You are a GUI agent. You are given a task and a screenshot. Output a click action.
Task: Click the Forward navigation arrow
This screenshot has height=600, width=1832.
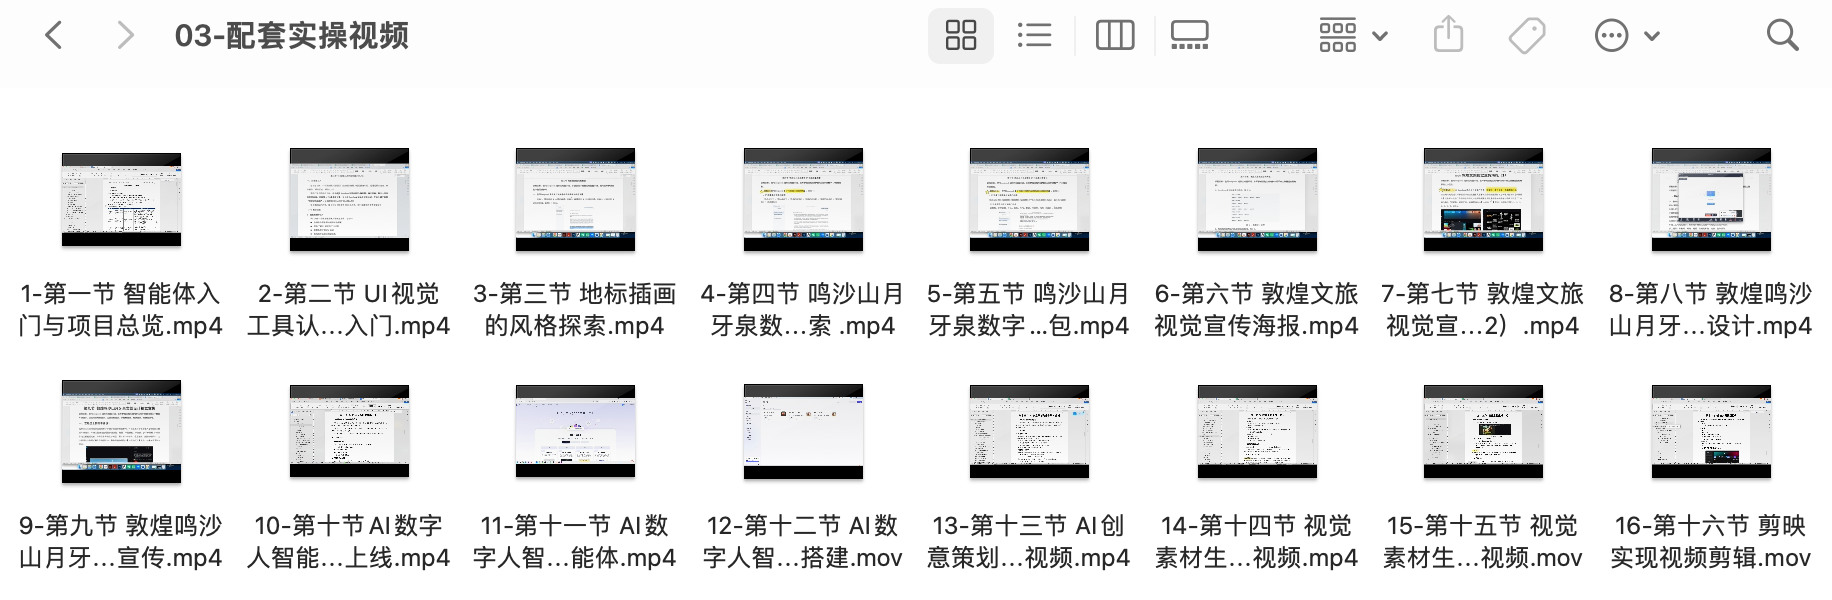125,36
